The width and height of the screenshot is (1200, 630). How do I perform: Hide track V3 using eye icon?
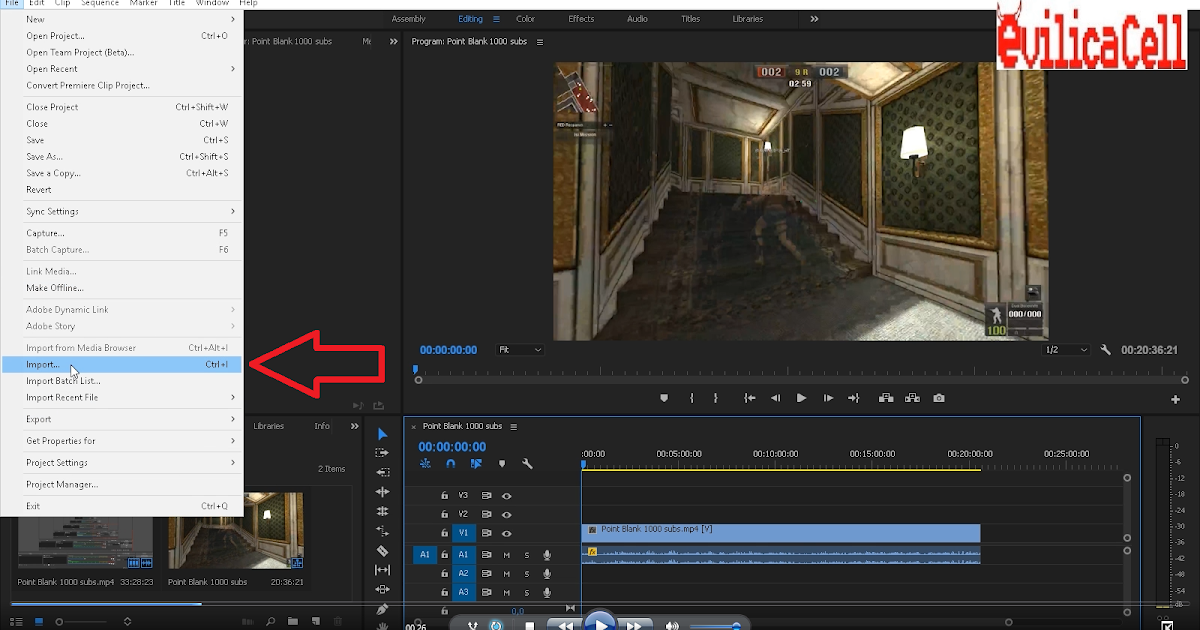[507, 495]
